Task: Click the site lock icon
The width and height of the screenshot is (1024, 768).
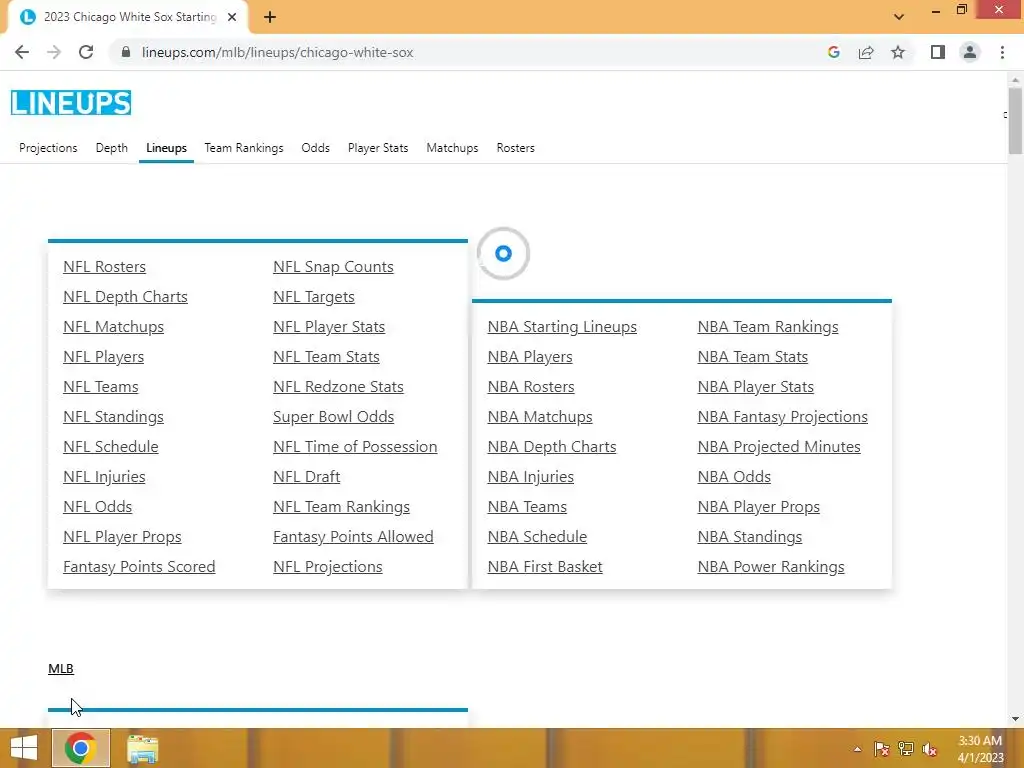Action: [126, 52]
